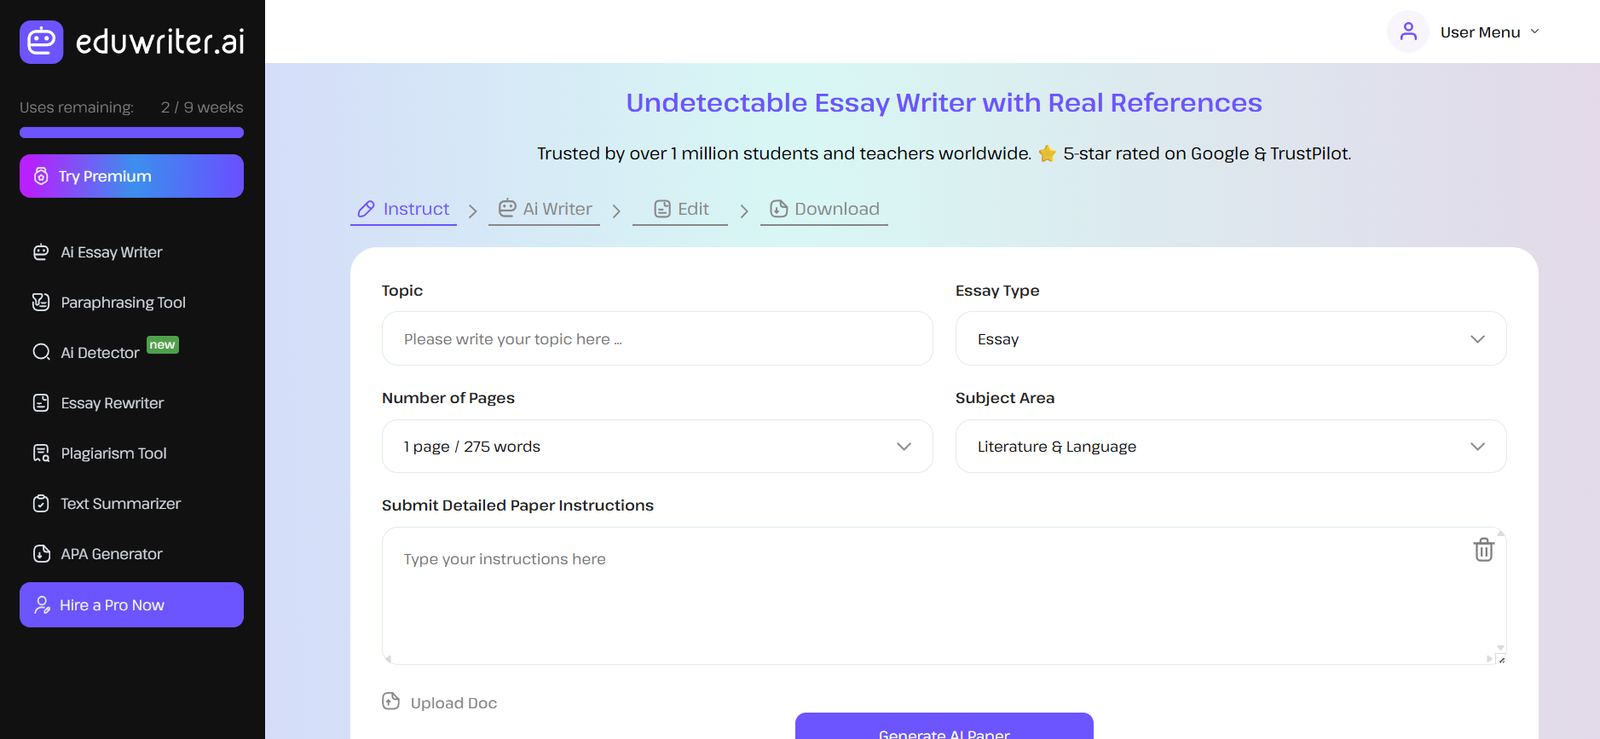The image size is (1600, 739).
Task: Open the Plagiarism Tool sidebar item
Action: [113, 453]
